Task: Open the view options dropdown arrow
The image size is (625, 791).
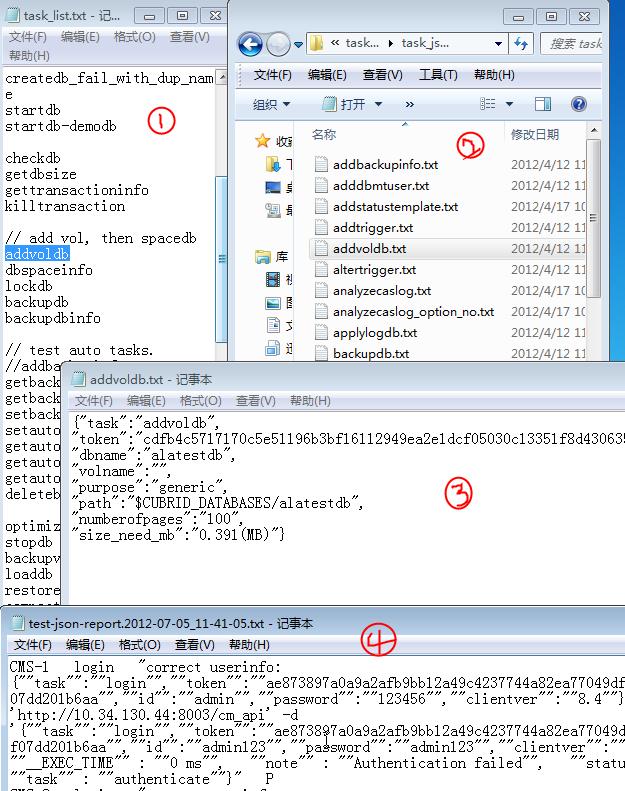Action: pyautogui.click(x=509, y=104)
